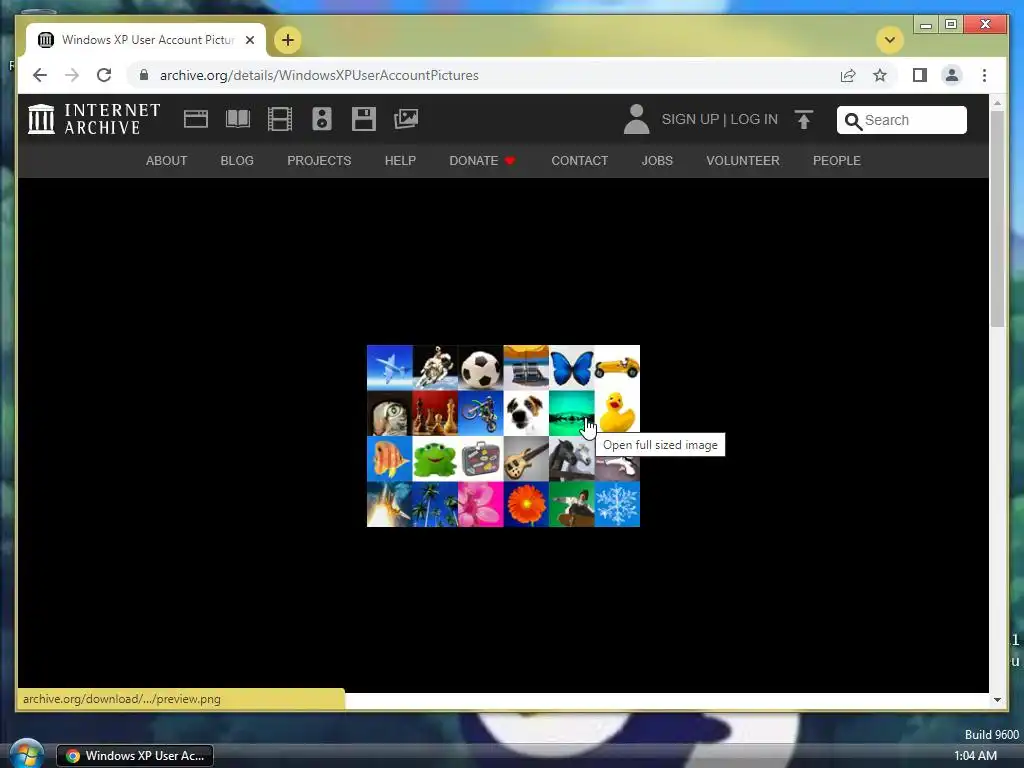1024x768 pixels.
Task: Reload the page with the refresh icon
Action: pyautogui.click(x=104, y=75)
